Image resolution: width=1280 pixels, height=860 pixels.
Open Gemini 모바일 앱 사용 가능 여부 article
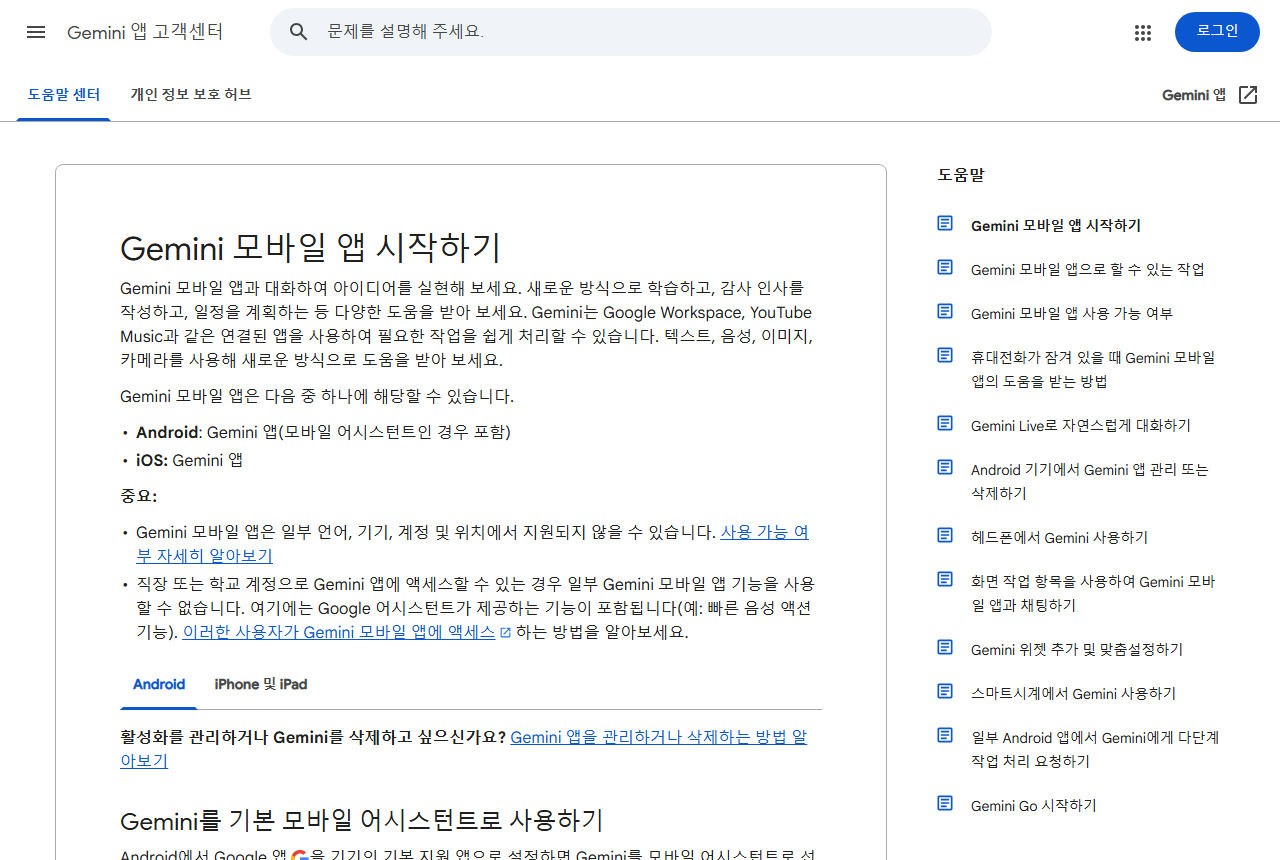[1071, 314]
